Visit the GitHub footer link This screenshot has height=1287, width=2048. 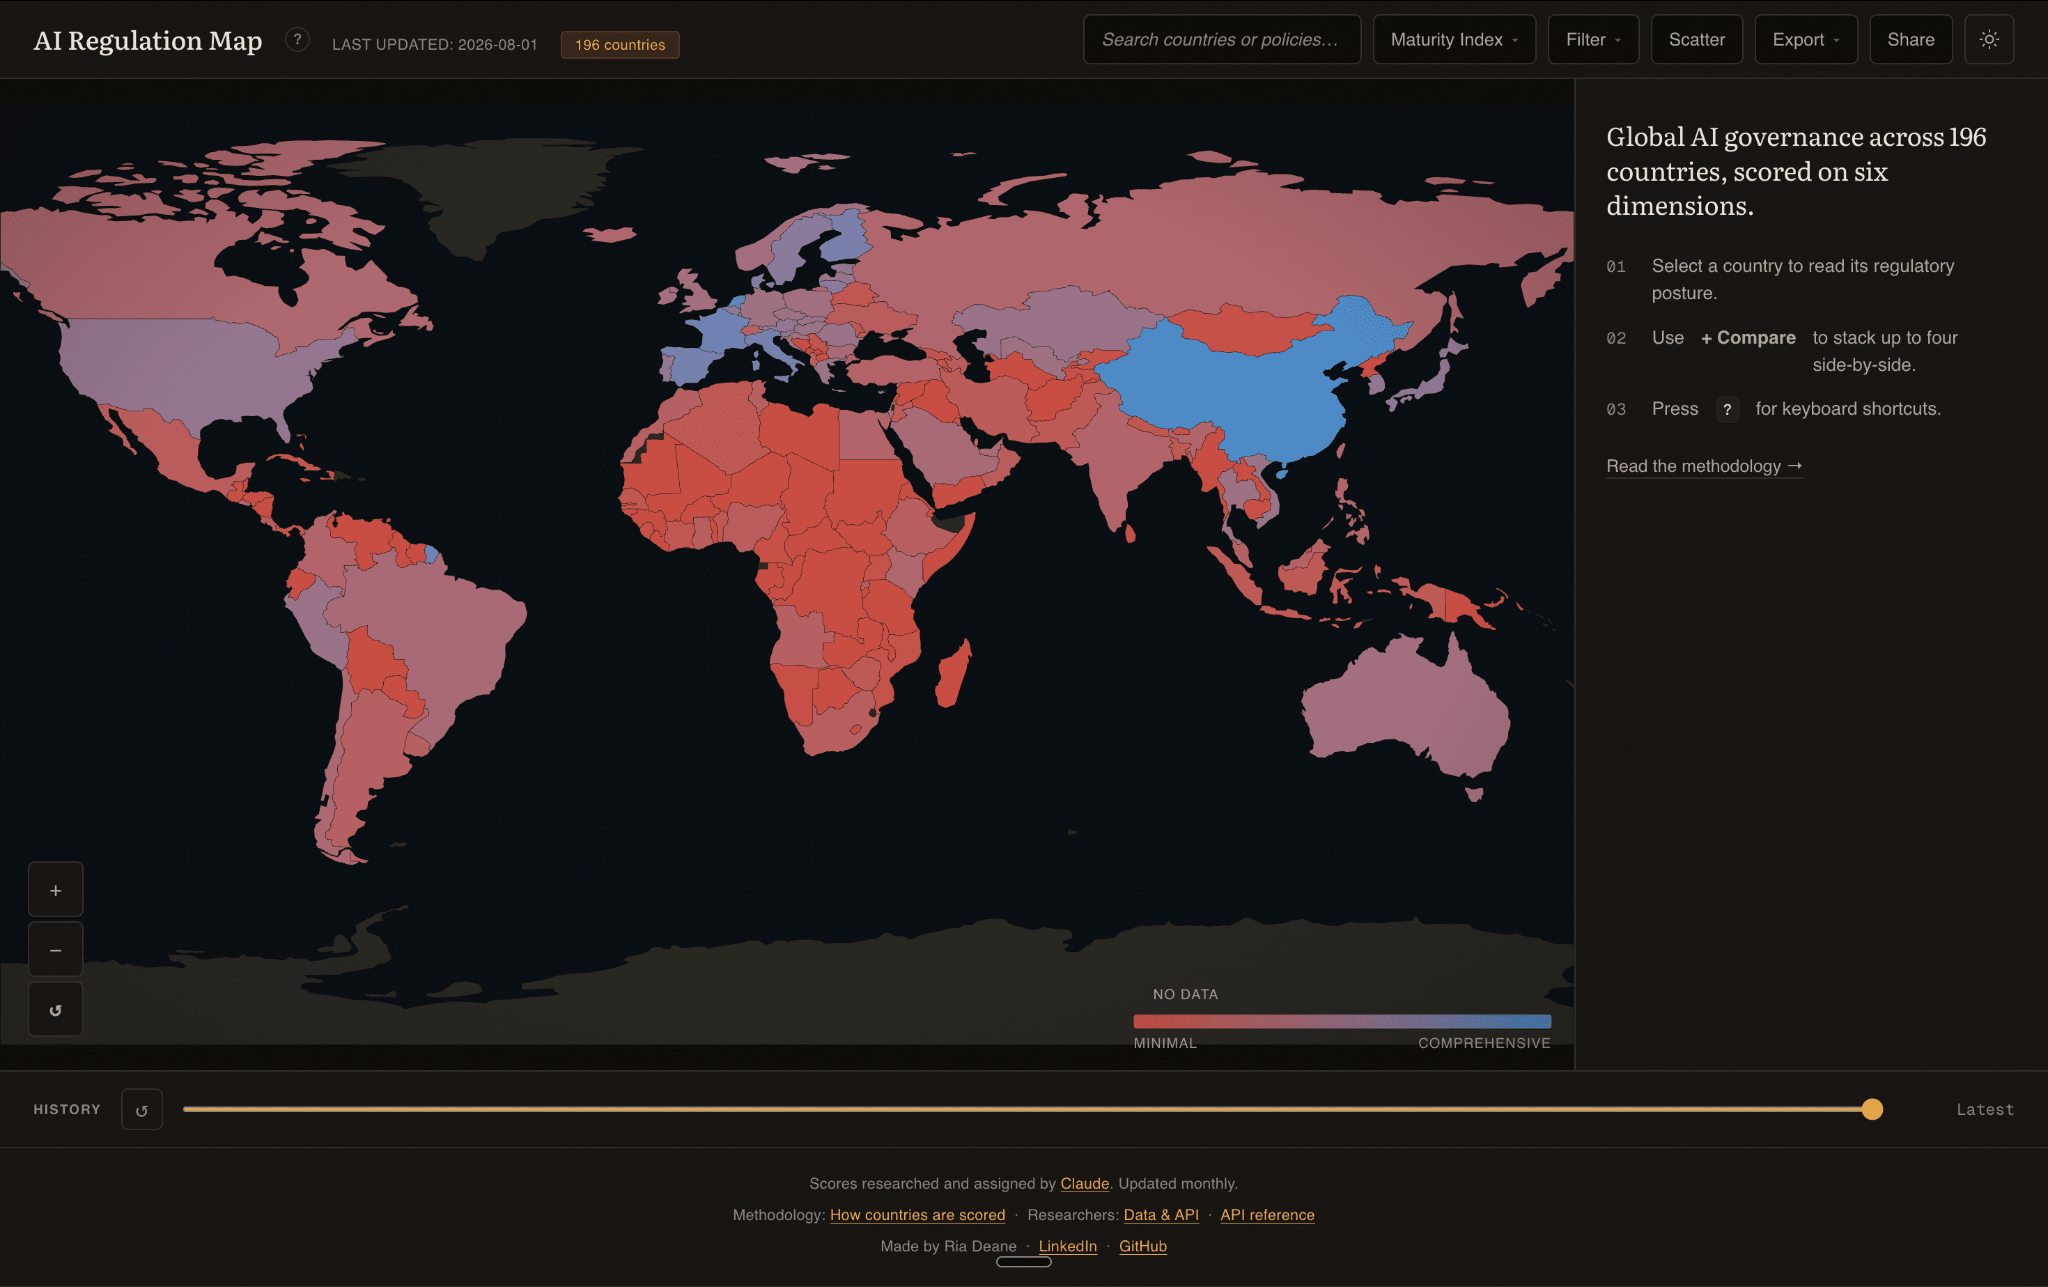pyautogui.click(x=1143, y=1246)
